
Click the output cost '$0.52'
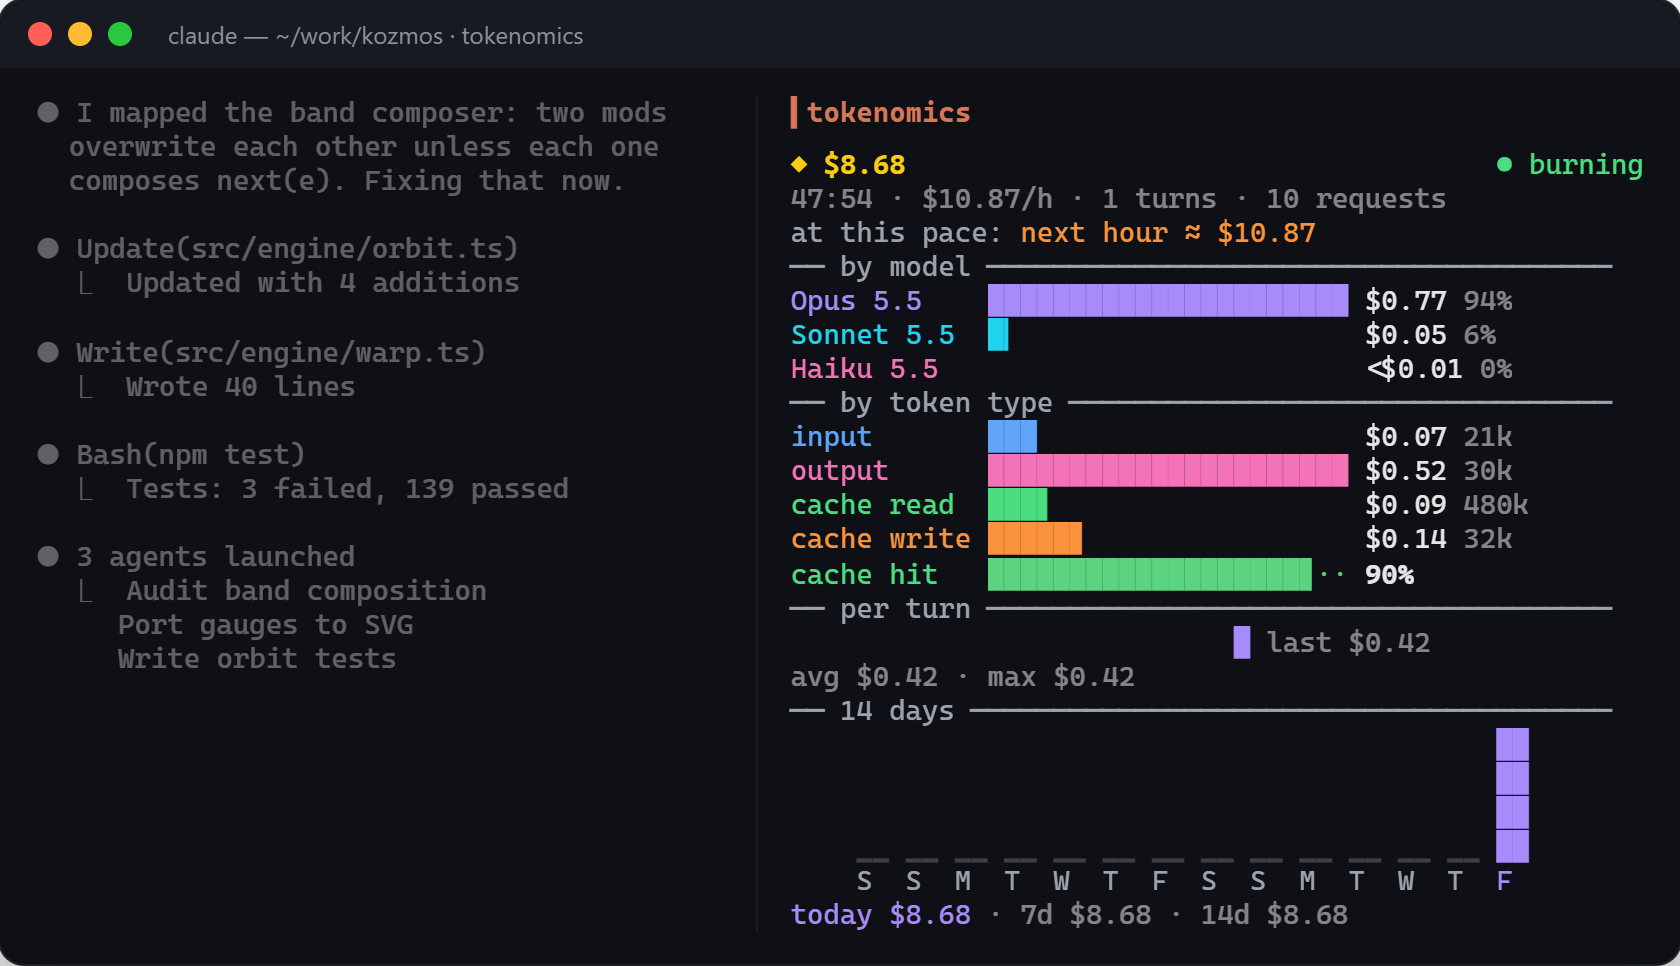coord(1405,470)
